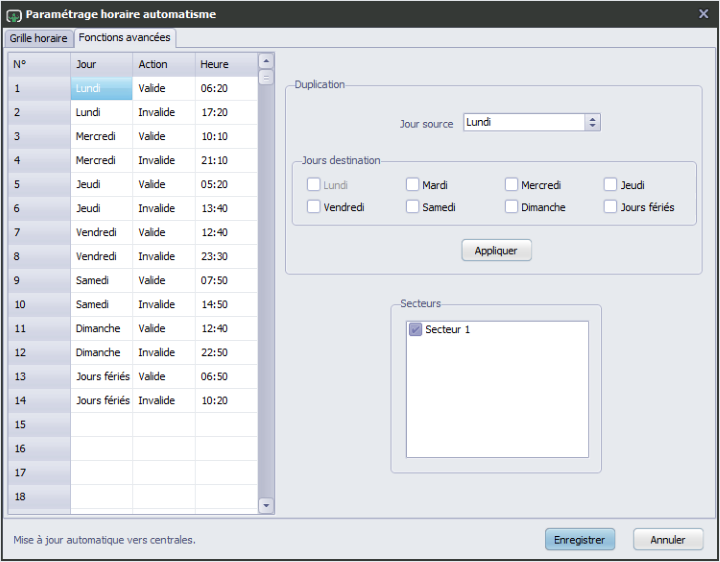Click the 06:50 time cell

click(x=226, y=376)
